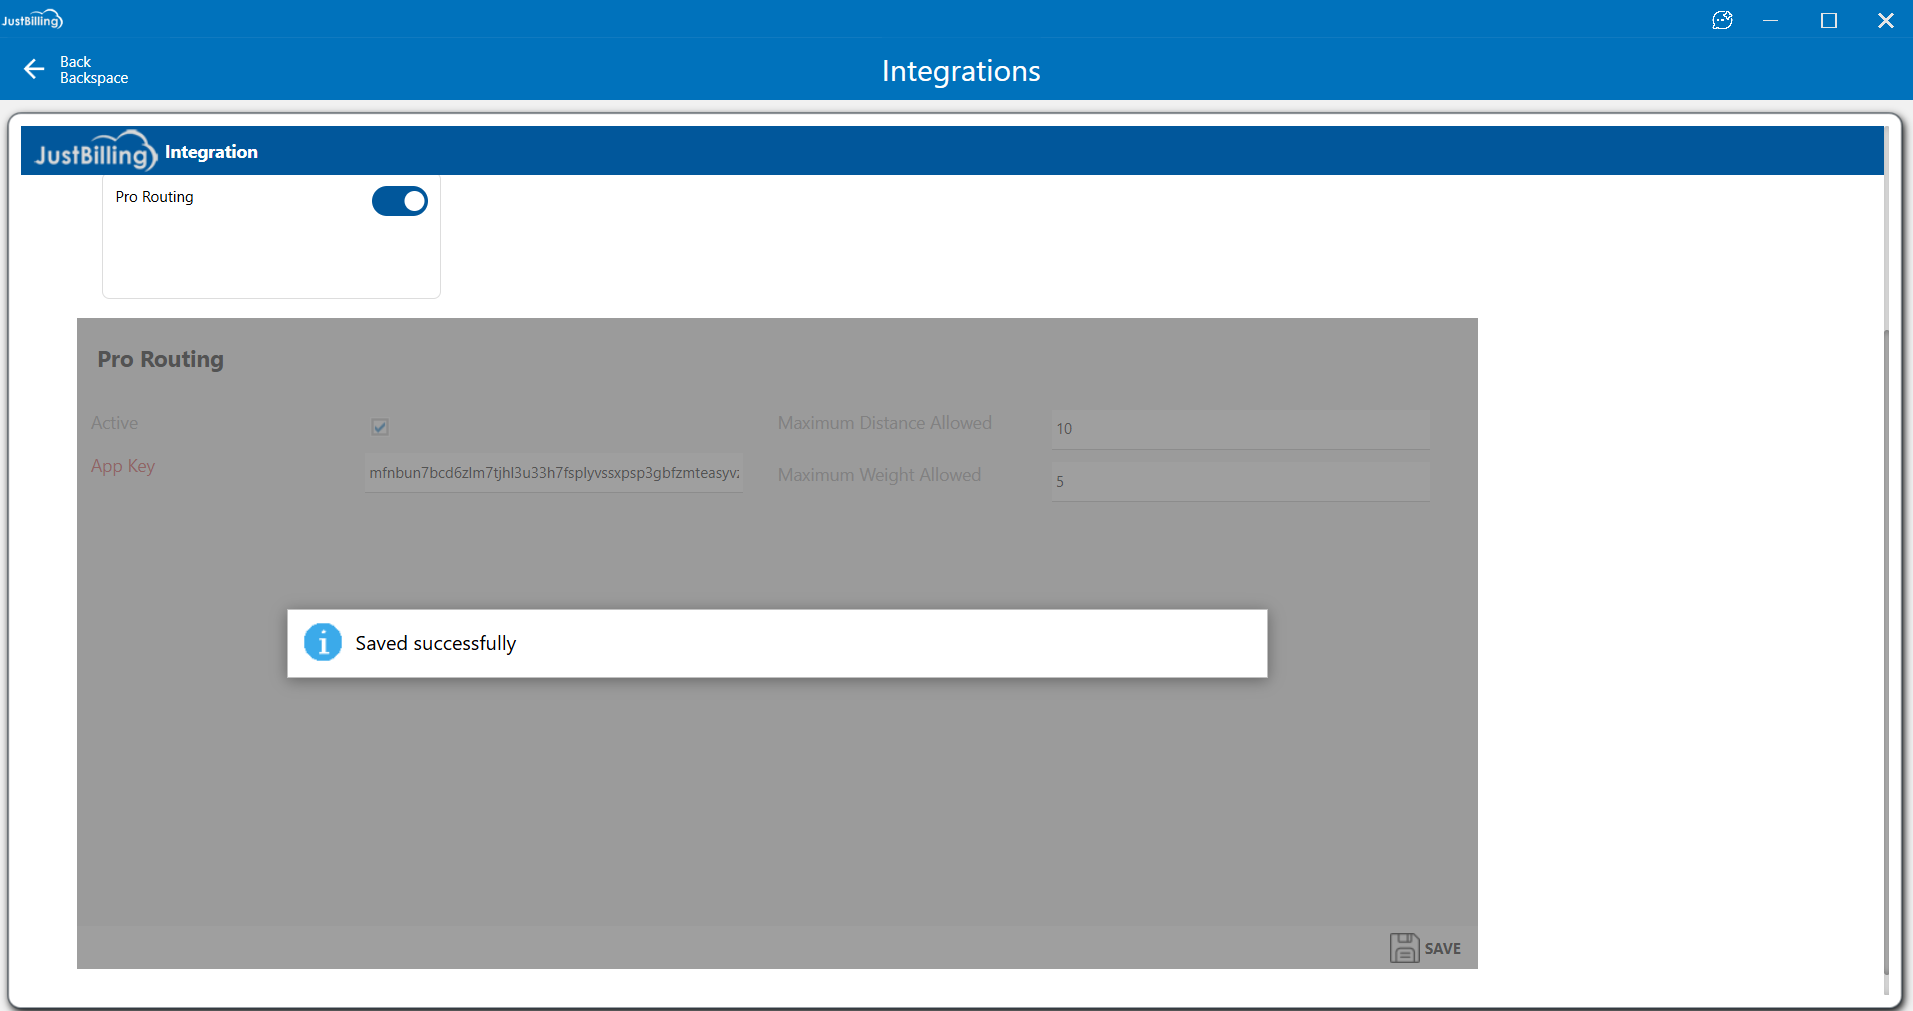1913x1011 pixels.
Task: Dismiss the Saved successfully message
Action: pos(776,643)
